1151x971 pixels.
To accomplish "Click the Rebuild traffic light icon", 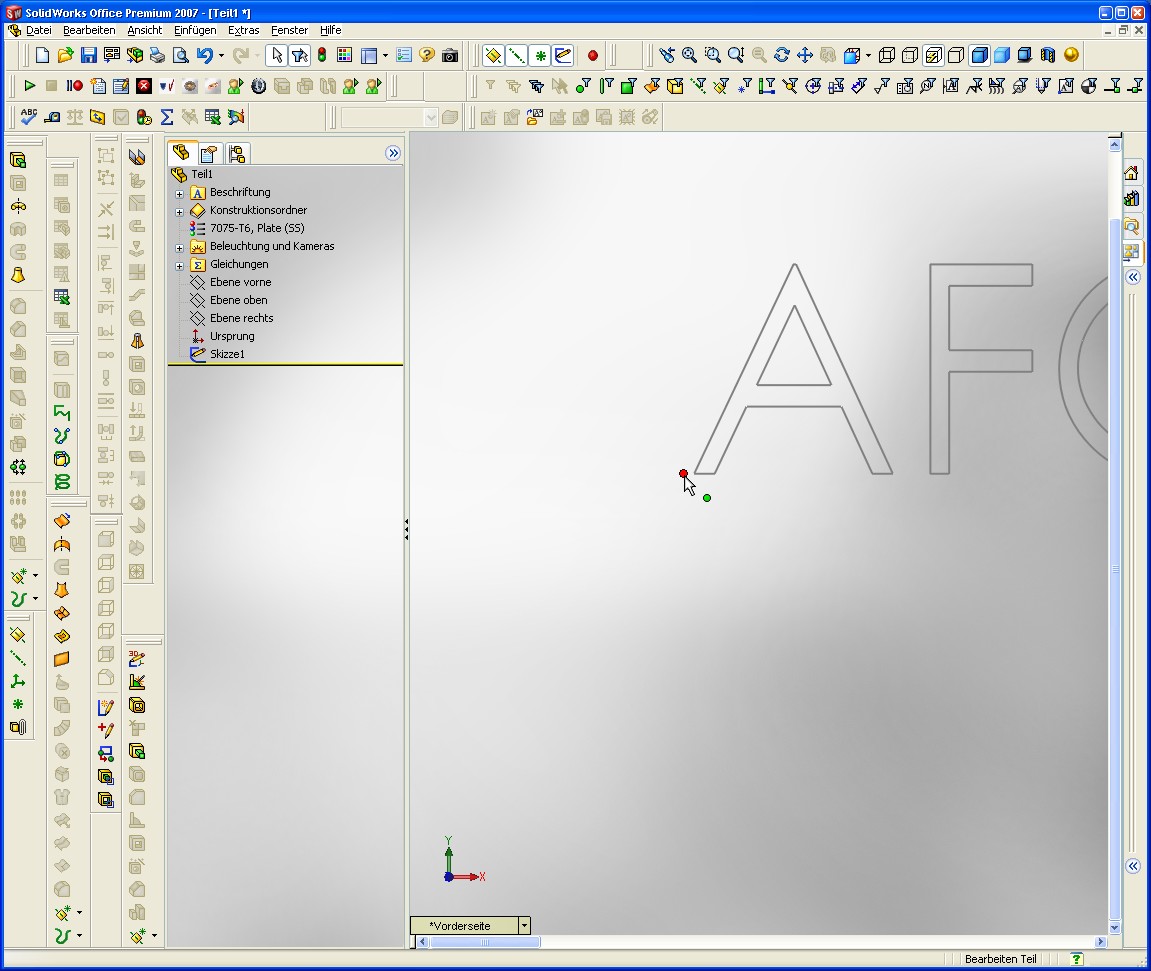I will (x=322, y=56).
